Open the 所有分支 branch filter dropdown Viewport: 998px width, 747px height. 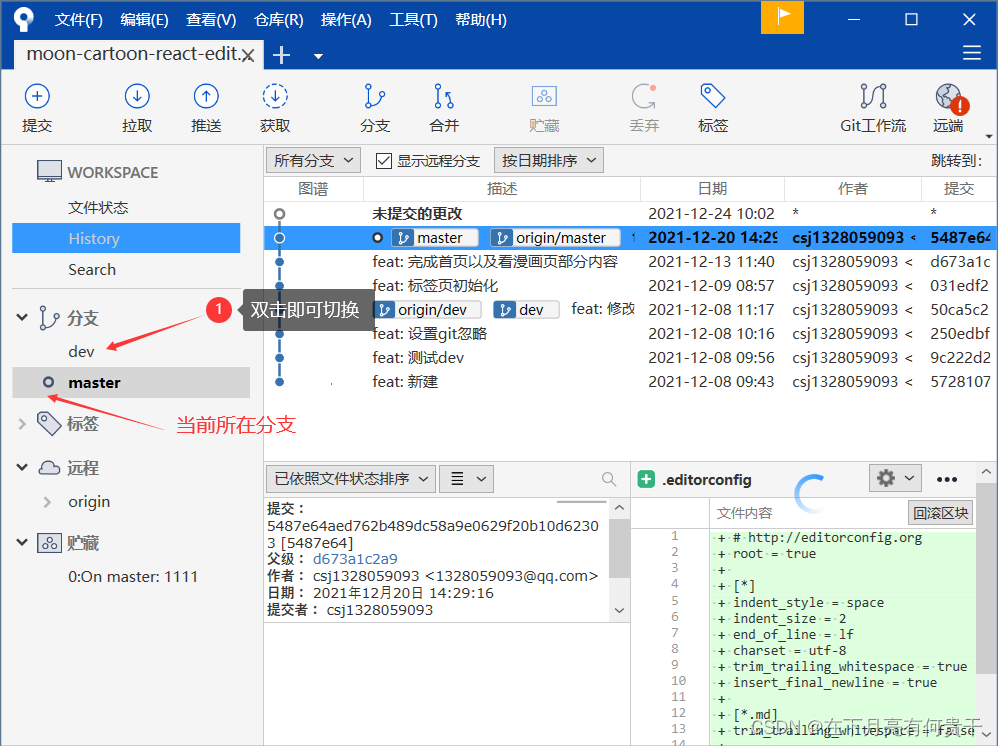[313, 160]
